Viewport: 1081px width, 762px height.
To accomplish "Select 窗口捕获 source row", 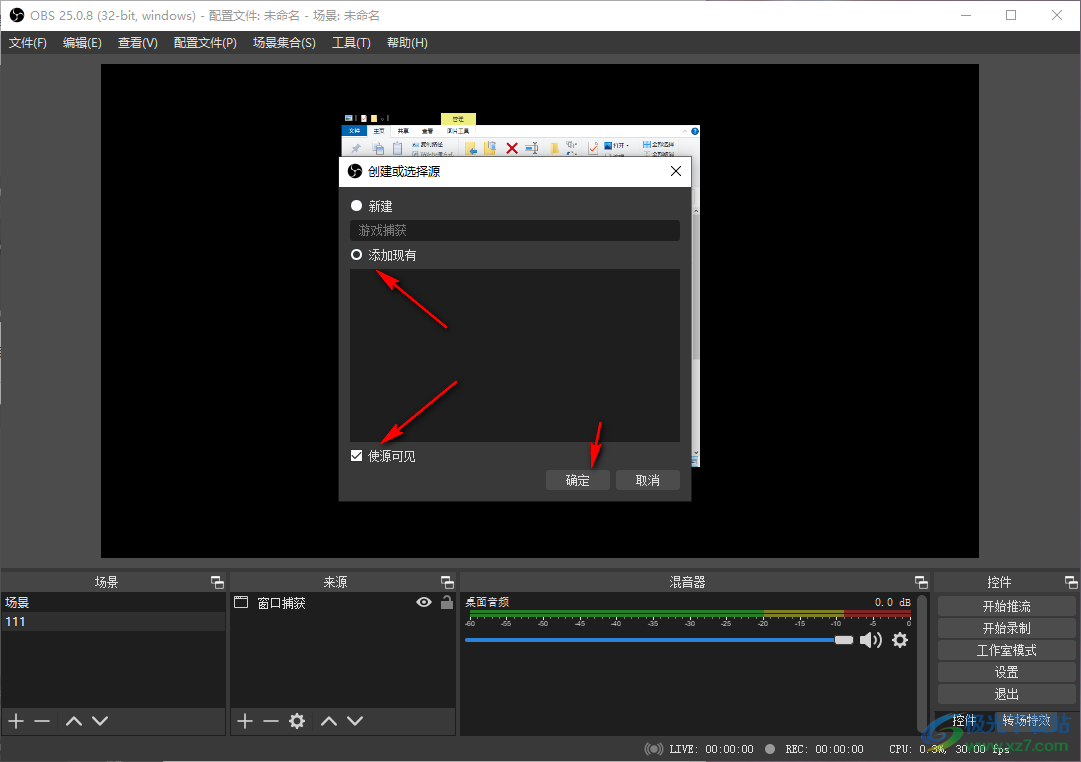I will point(343,603).
